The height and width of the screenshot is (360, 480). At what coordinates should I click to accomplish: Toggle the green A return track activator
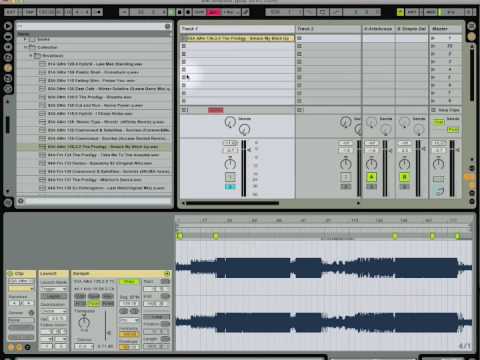pos(372,177)
